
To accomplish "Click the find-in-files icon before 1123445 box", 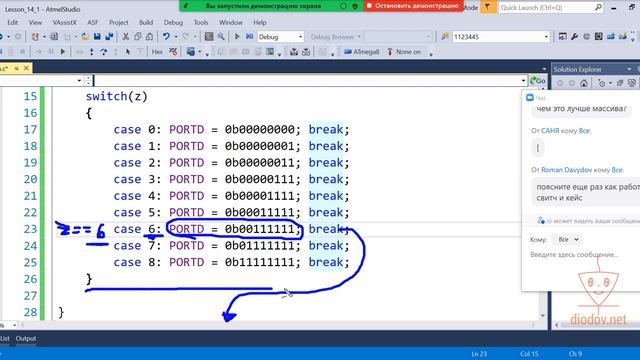I will [445, 37].
